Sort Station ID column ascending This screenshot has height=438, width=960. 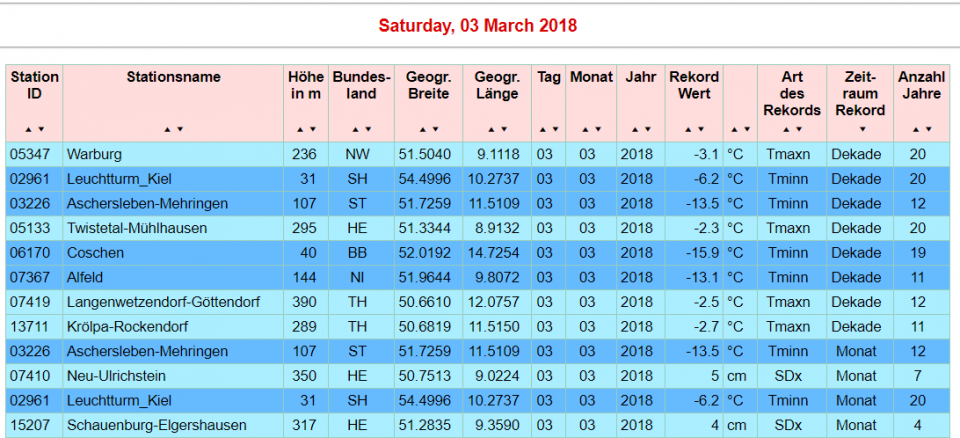point(29,129)
